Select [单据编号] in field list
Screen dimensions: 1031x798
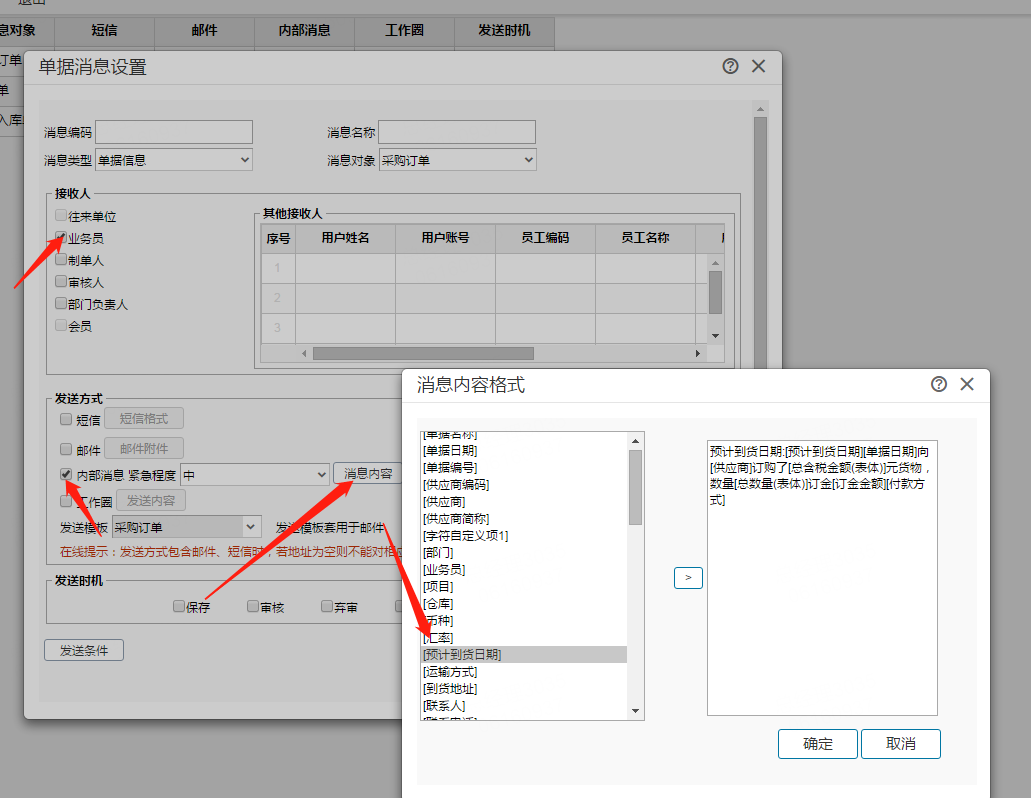pos(524,467)
